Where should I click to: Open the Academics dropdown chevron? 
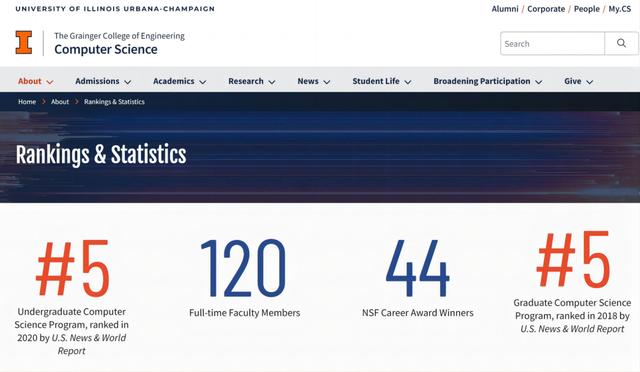pos(202,82)
